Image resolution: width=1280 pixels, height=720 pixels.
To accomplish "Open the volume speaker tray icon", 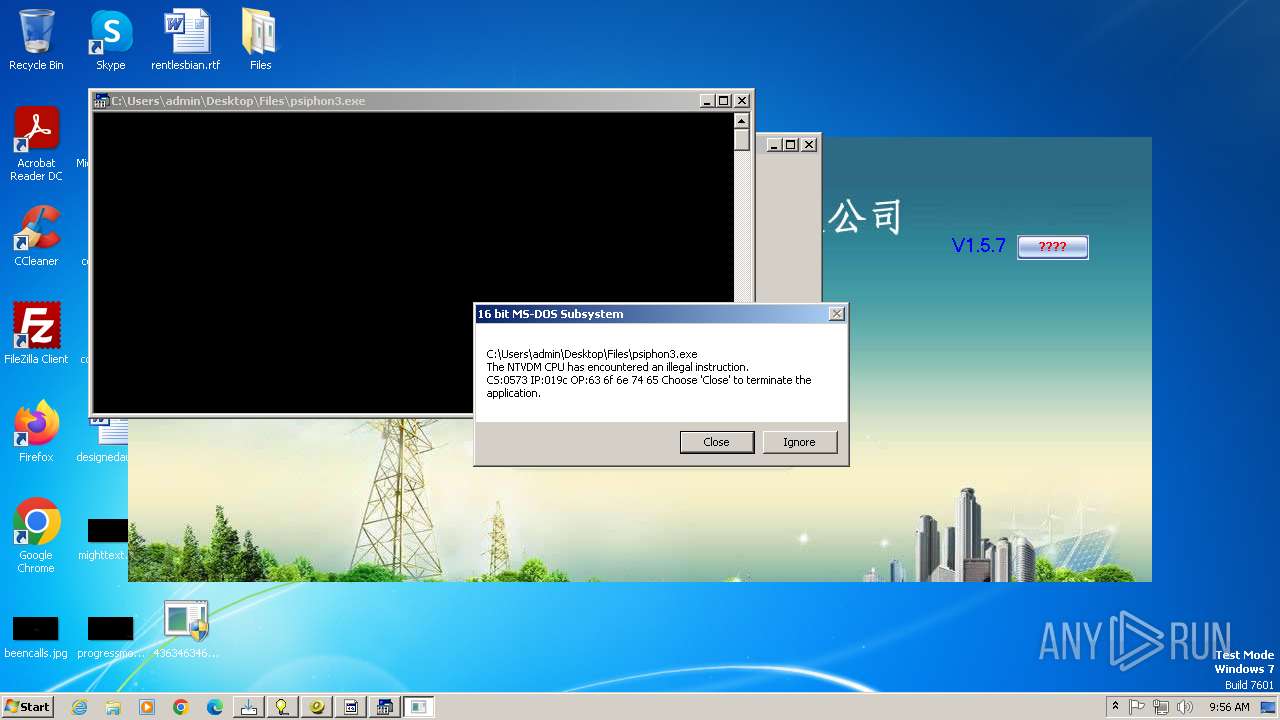I will point(1185,707).
